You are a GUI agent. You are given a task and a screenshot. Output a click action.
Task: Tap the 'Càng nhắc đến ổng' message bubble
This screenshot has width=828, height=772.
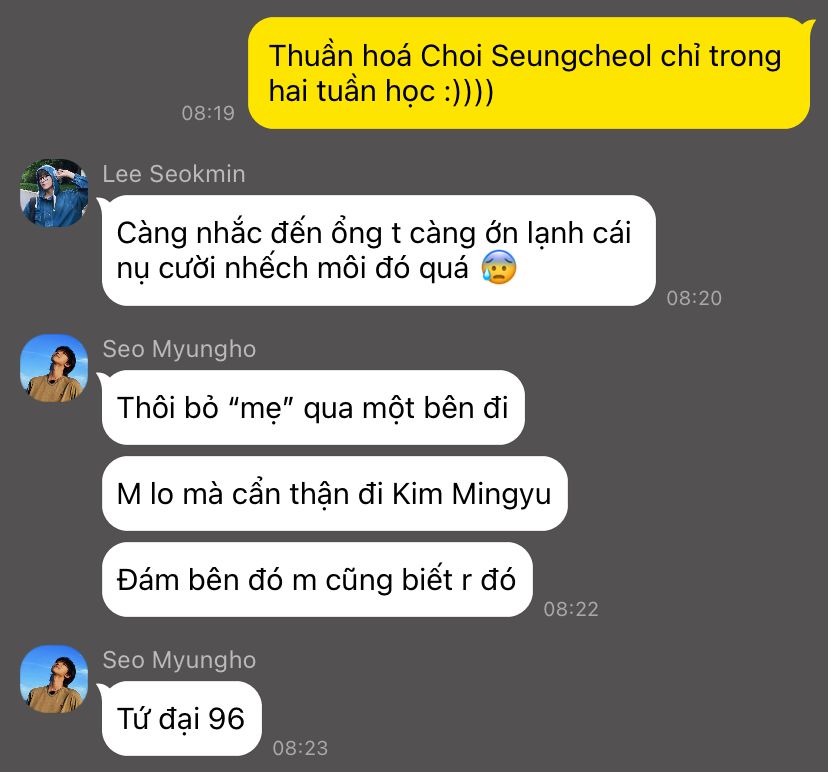pos(379,250)
